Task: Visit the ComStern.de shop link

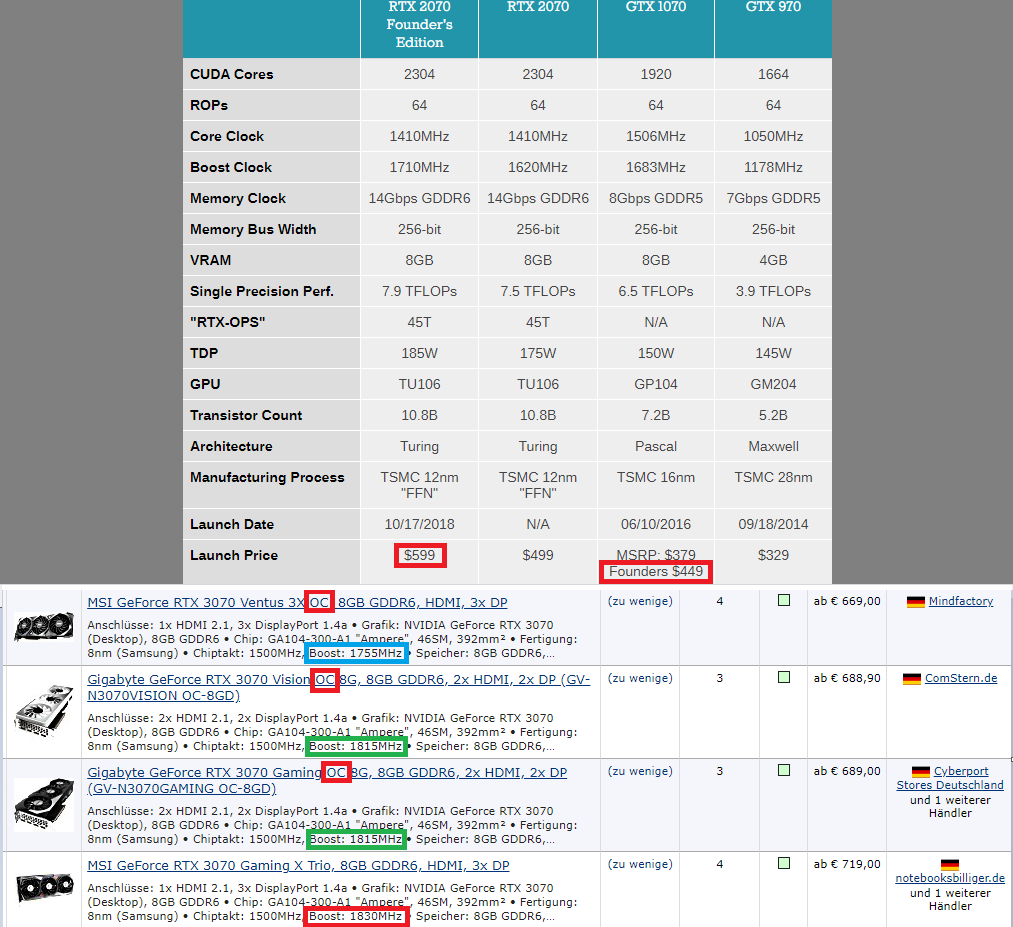Action: (961, 678)
